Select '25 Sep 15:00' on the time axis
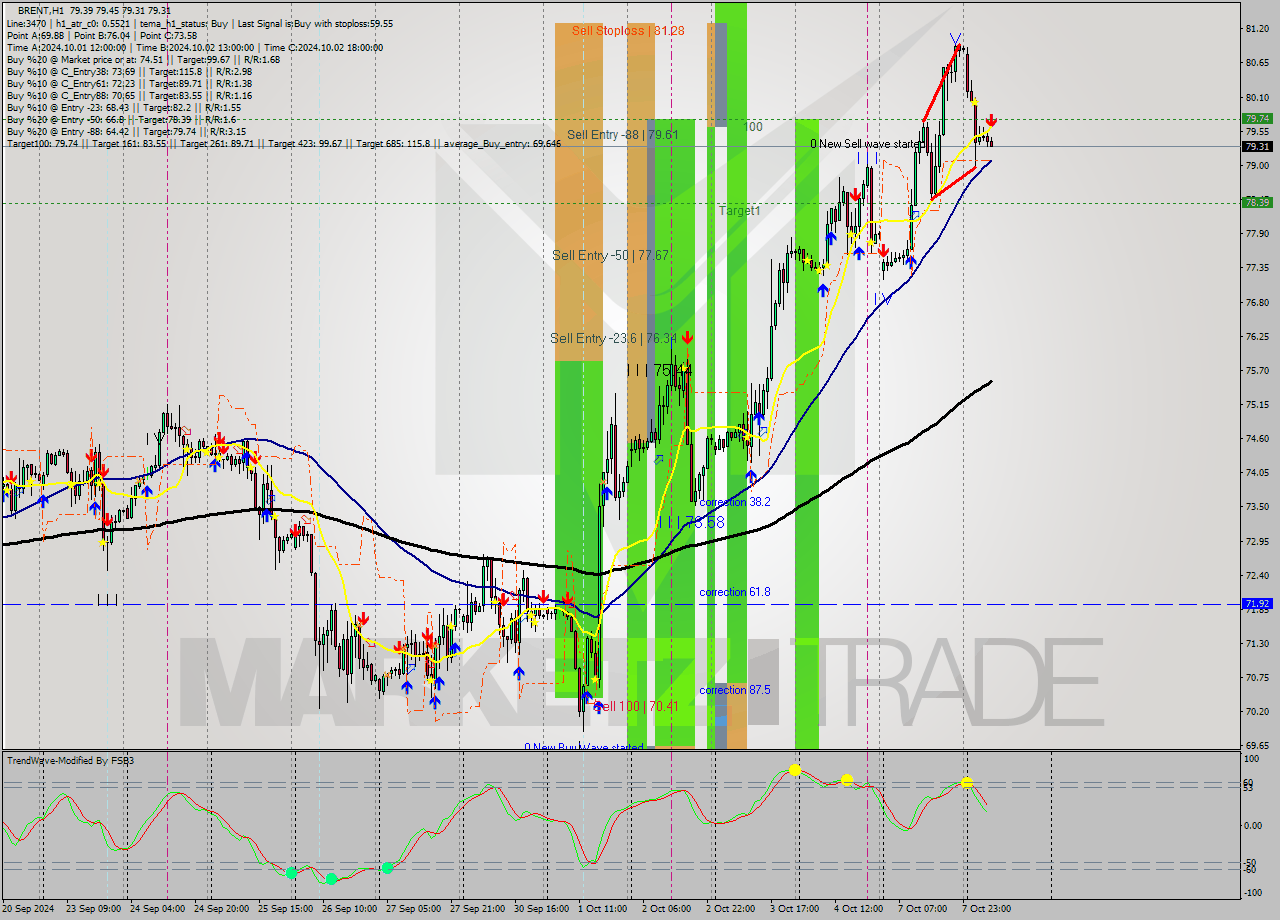Screen dimensions: 1280x920 [x=284, y=909]
